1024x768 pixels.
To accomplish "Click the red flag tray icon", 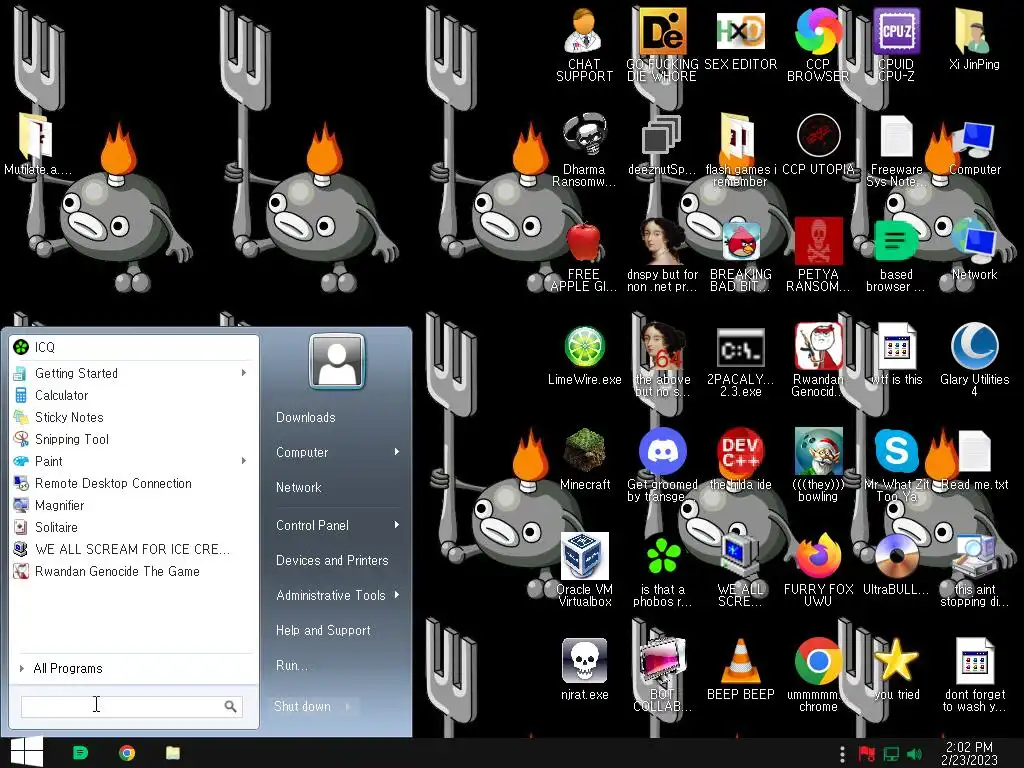I will pos(867,754).
